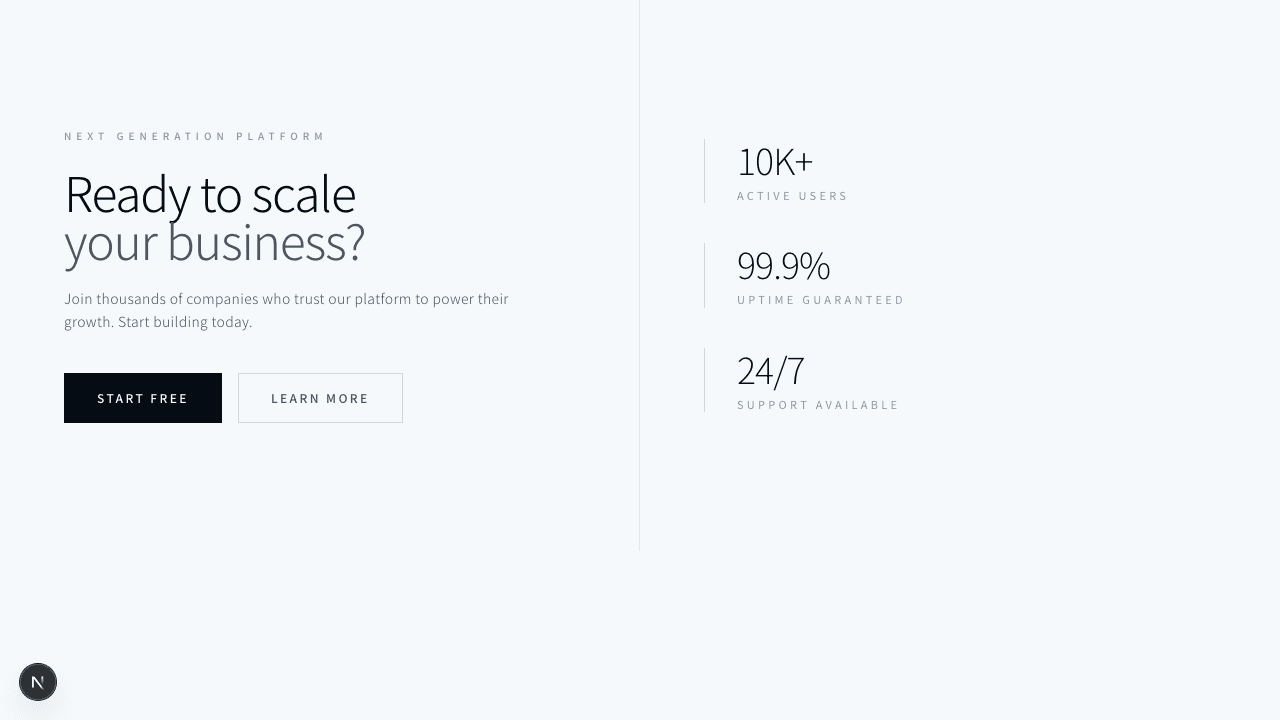Click the ACTIVE USERS label
Image resolution: width=1280 pixels, height=720 pixels.
click(792, 196)
